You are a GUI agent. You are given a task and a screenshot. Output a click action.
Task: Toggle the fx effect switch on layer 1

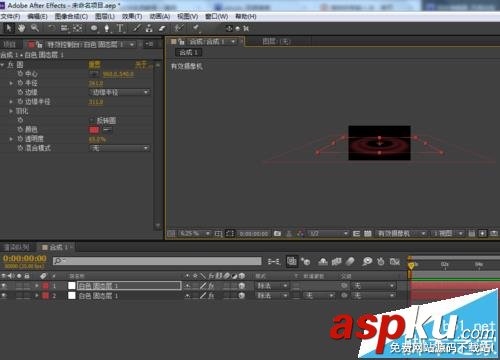[211, 286]
